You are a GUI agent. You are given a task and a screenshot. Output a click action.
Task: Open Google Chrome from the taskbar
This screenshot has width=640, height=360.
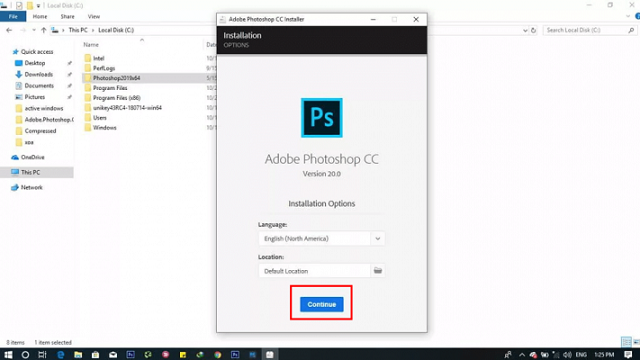click(x=218, y=355)
